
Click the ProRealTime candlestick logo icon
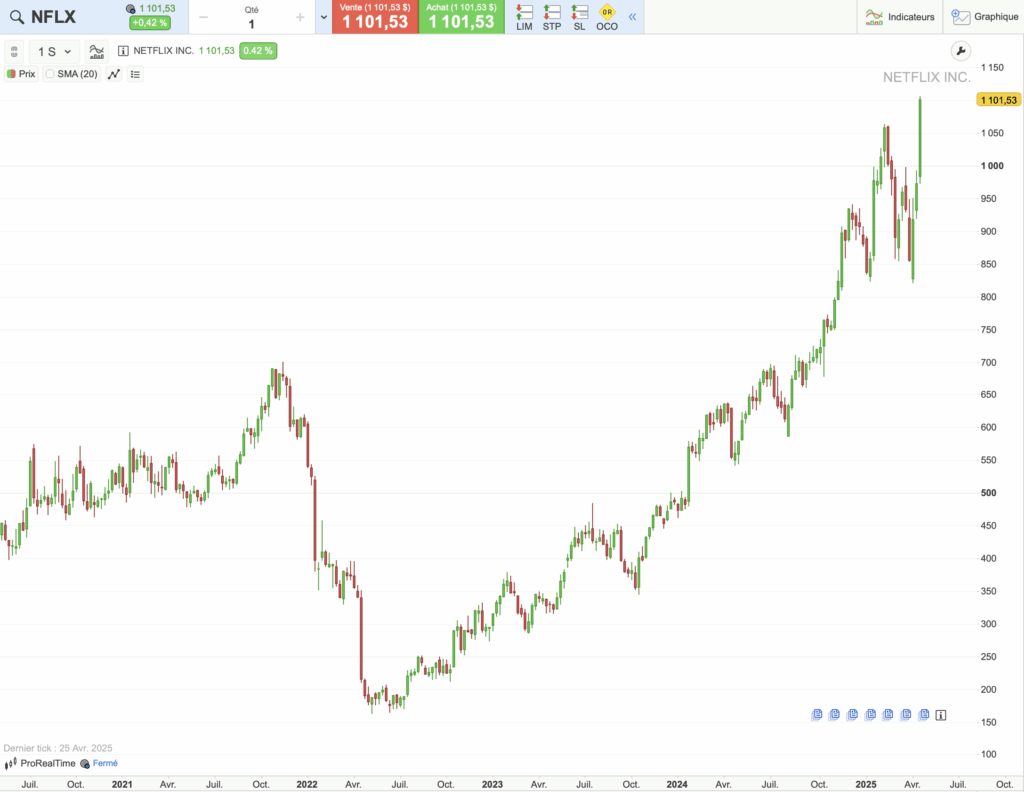tap(10, 763)
